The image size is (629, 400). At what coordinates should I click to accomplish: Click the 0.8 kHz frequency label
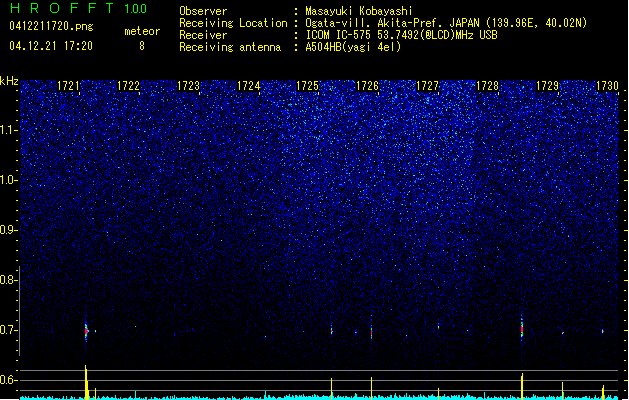[x=9, y=280]
